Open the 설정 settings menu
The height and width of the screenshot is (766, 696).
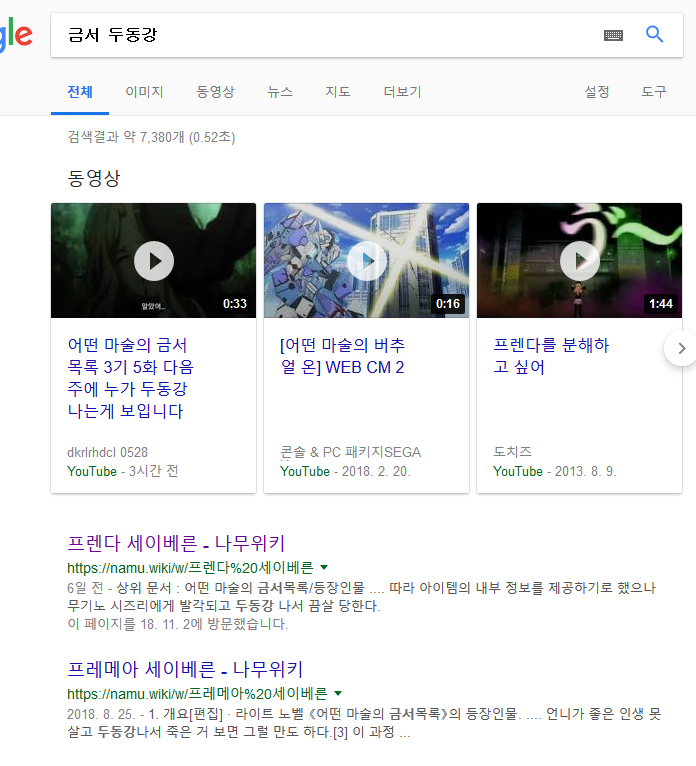tap(597, 92)
